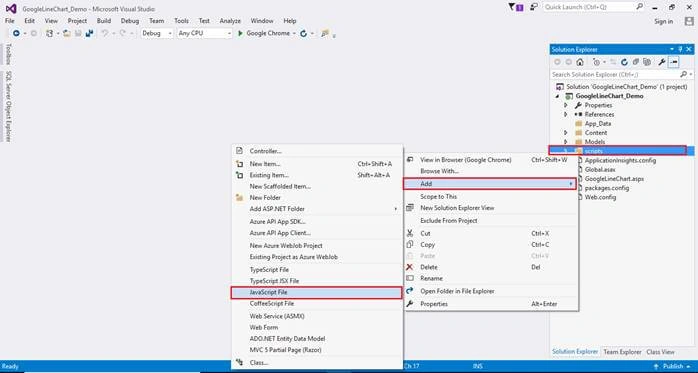The width and height of the screenshot is (698, 373).
Task: Click the Send Feedback icon near Quick Launch
Action: coord(534,7)
